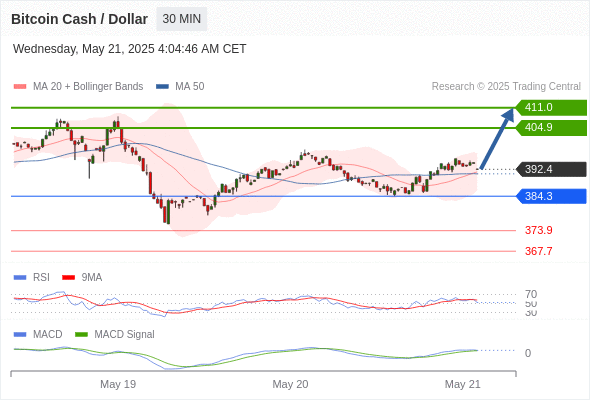
Task: Click the May 19 date axis label
Action: pyautogui.click(x=118, y=384)
